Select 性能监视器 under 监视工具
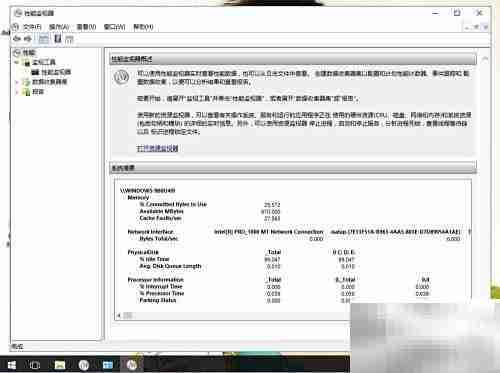This screenshot has height=373, width=500. (x=56, y=72)
